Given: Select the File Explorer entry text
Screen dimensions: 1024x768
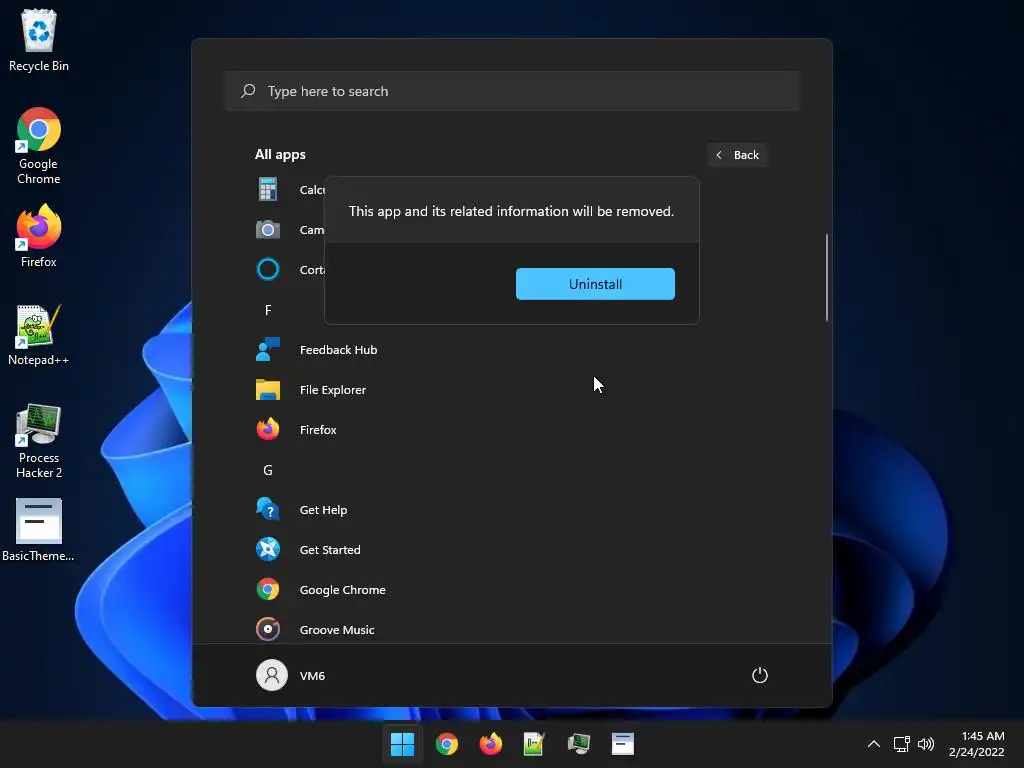Looking at the screenshot, I should [x=332, y=390].
